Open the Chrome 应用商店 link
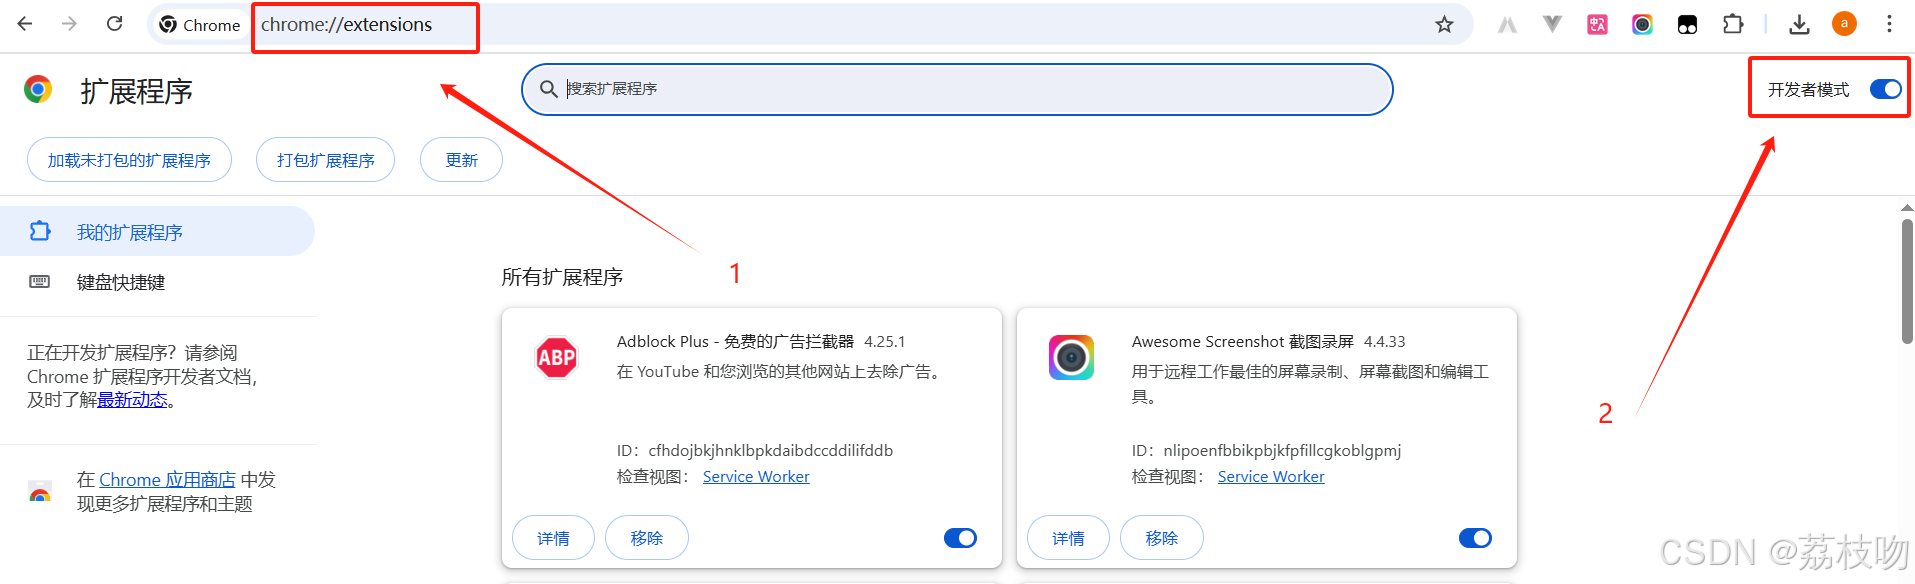Image resolution: width=1915 pixels, height=584 pixels. pyautogui.click(x=167, y=480)
